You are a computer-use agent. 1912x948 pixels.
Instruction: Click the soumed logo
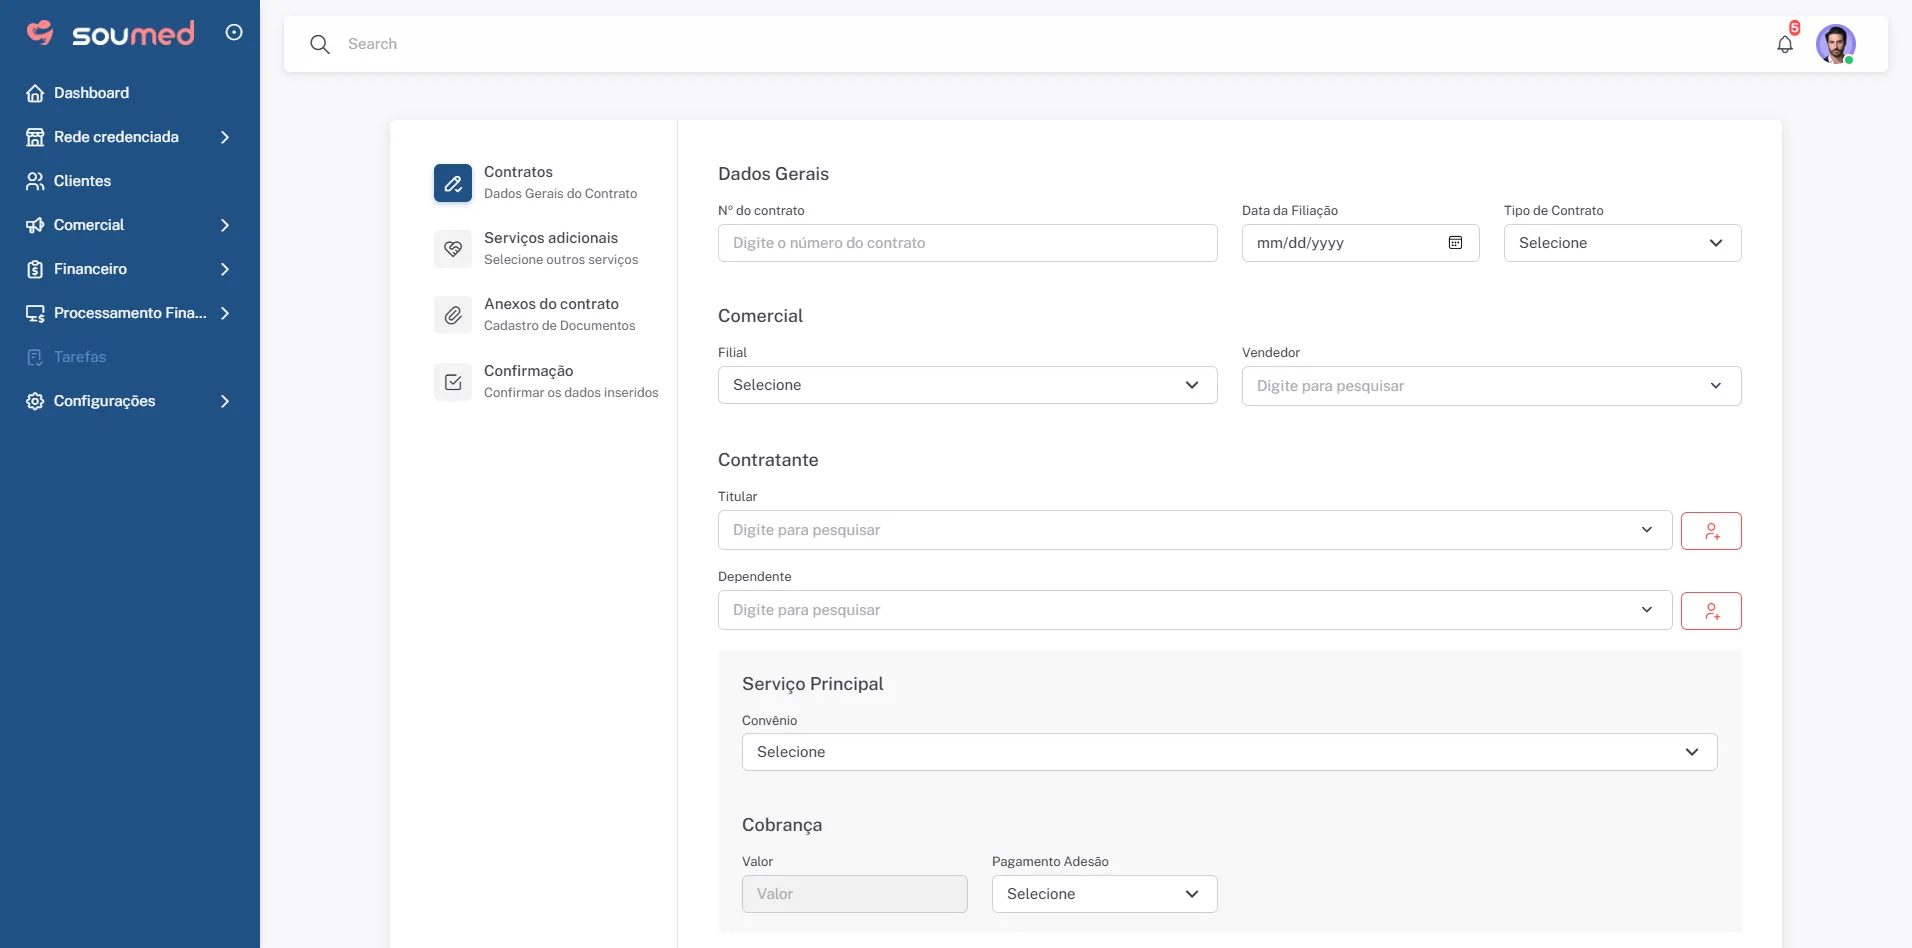(x=110, y=33)
